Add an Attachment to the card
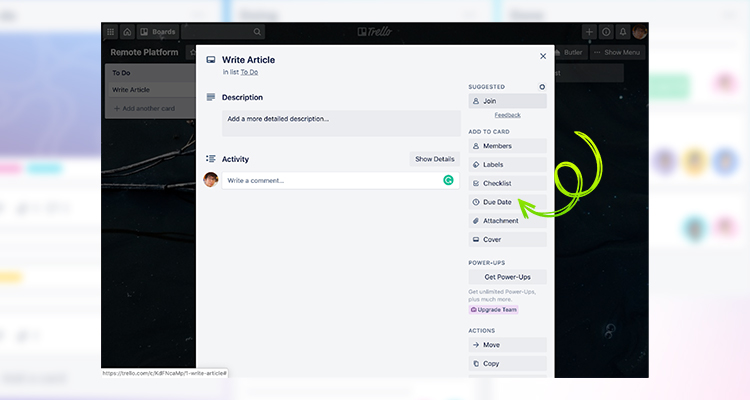This screenshot has height=400, width=750. [x=507, y=221]
